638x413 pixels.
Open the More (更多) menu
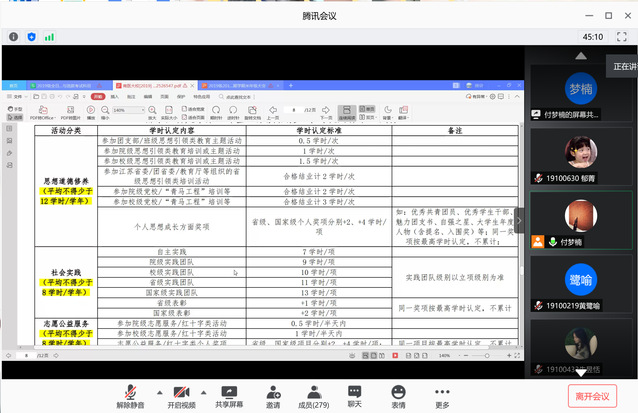click(x=442, y=395)
